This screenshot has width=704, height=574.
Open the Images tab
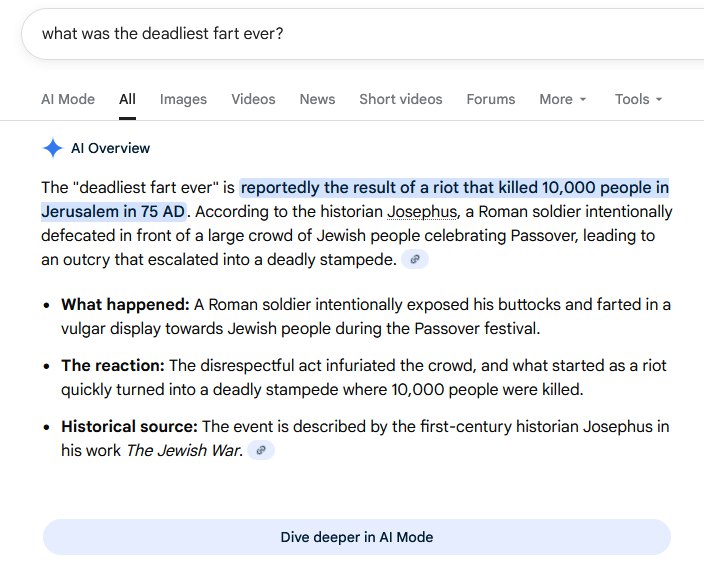(183, 99)
